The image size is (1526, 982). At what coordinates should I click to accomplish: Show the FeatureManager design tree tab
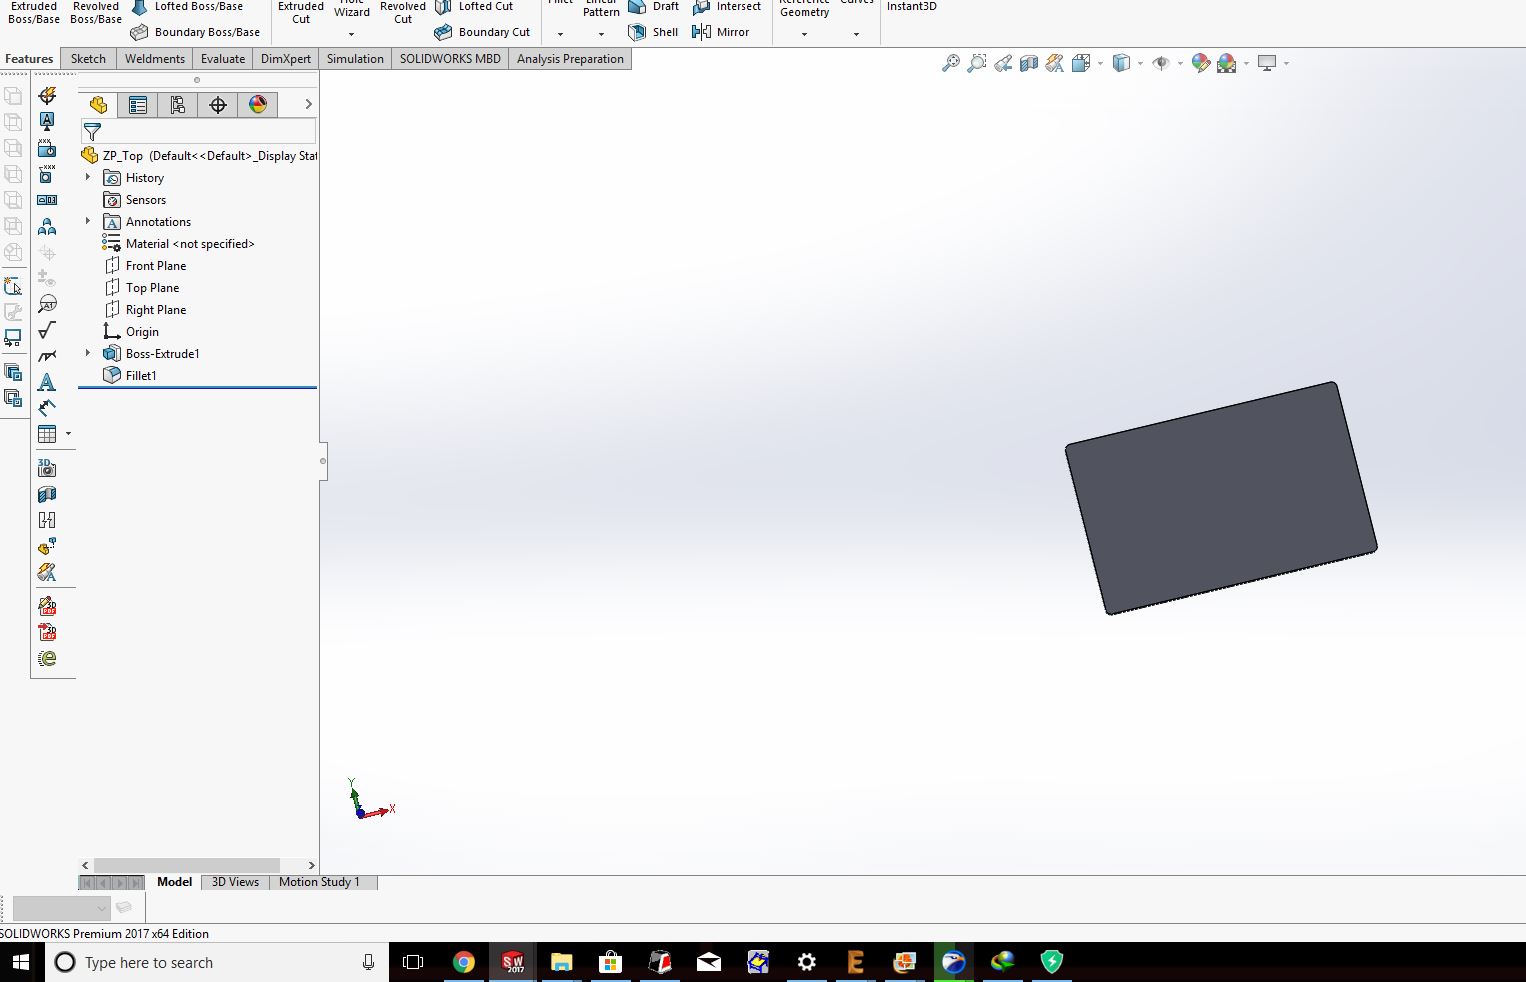point(98,105)
